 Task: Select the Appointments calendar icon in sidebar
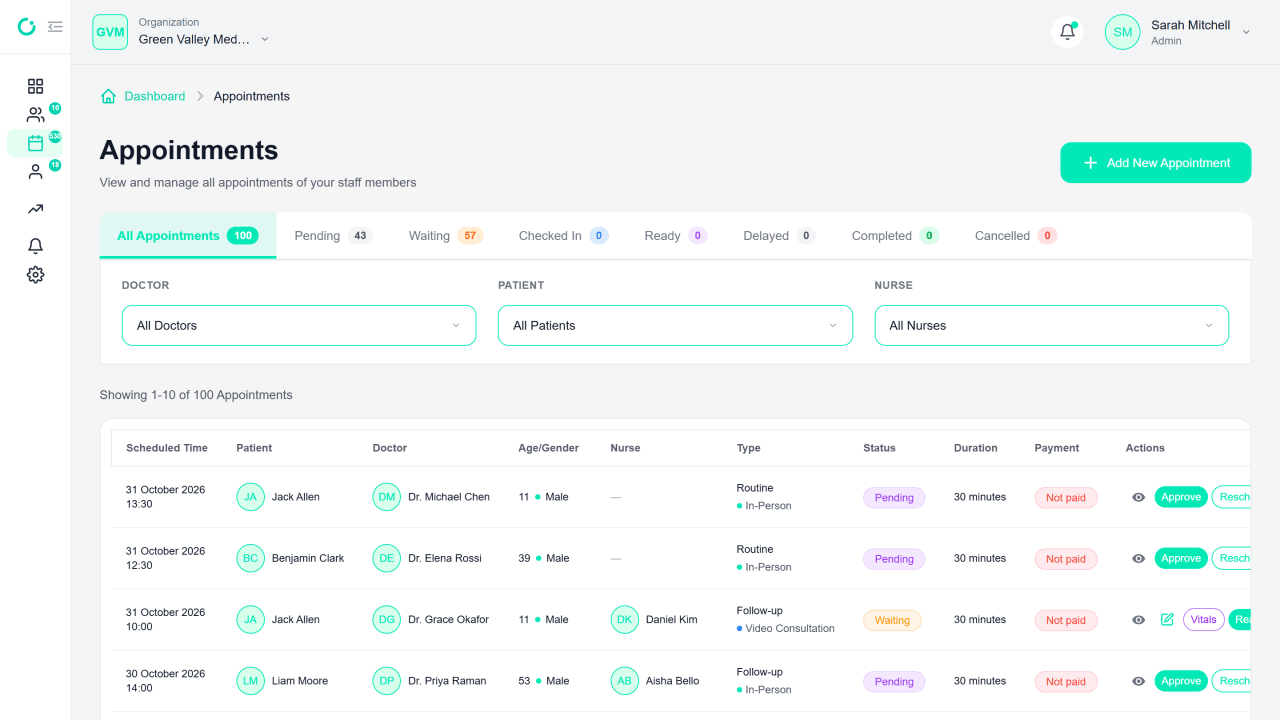35,143
